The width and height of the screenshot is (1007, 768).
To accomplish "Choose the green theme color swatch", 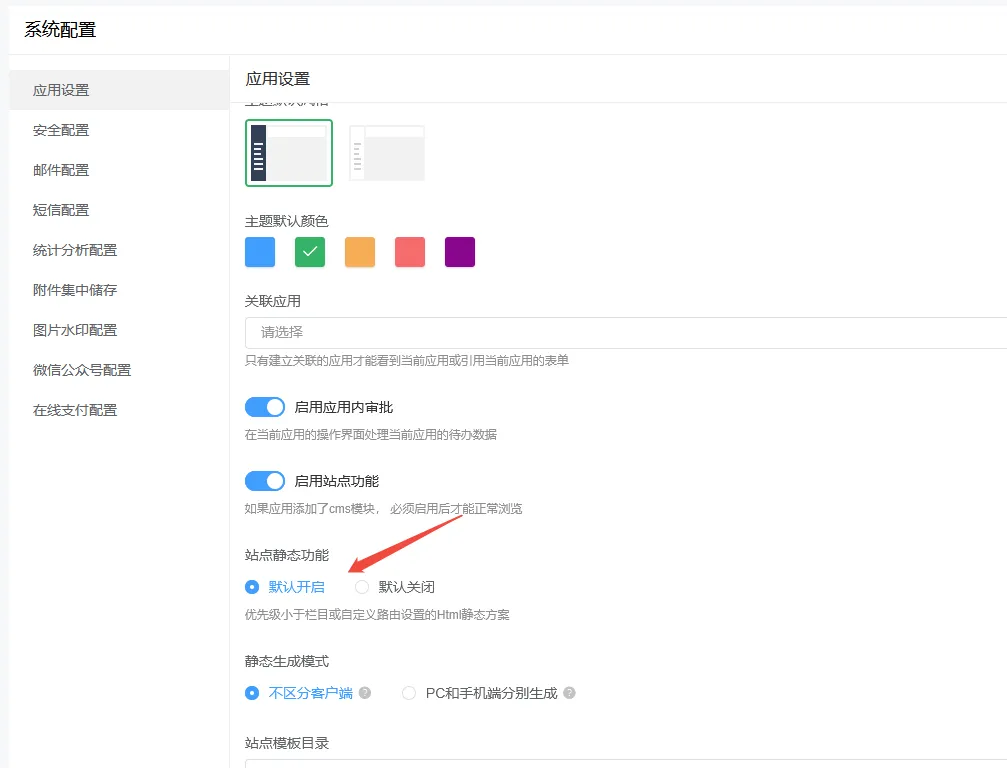I will (x=310, y=252).
